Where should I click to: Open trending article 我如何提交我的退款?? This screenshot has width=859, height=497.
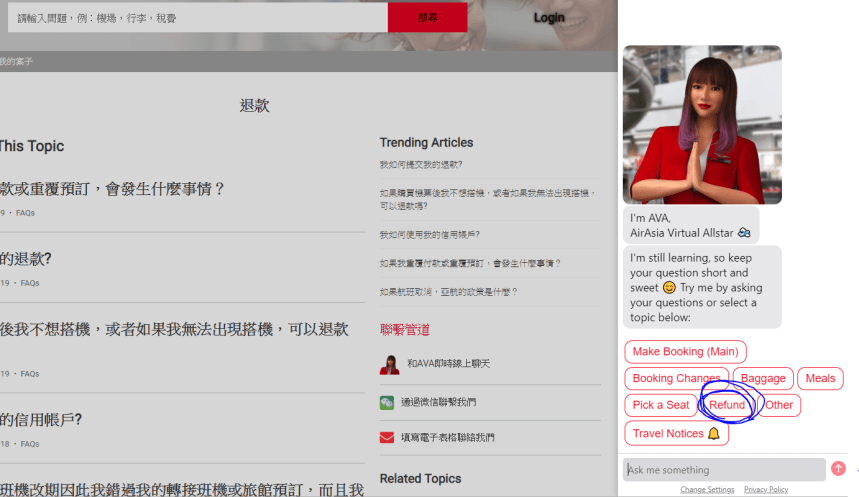[421, 165]
